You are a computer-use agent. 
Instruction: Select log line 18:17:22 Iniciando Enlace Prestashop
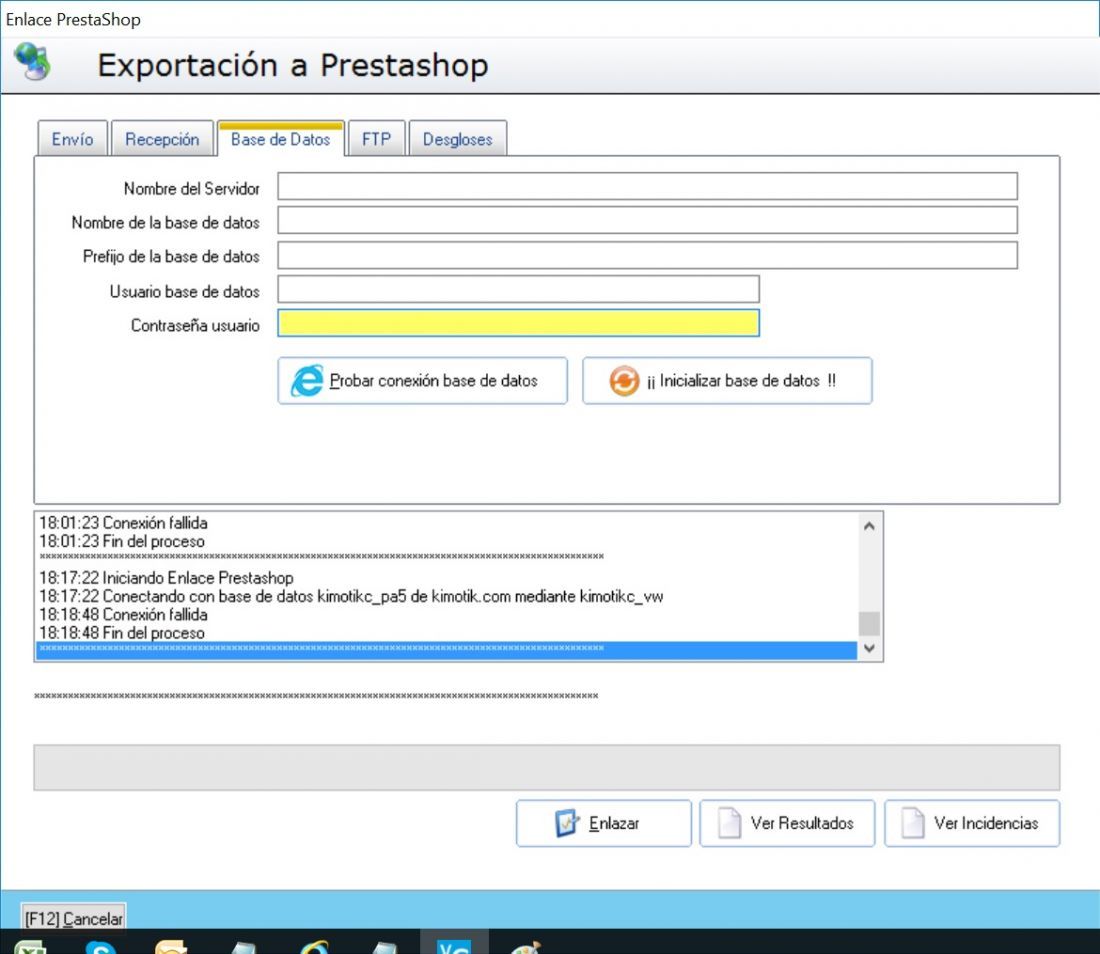pos(166,577)
